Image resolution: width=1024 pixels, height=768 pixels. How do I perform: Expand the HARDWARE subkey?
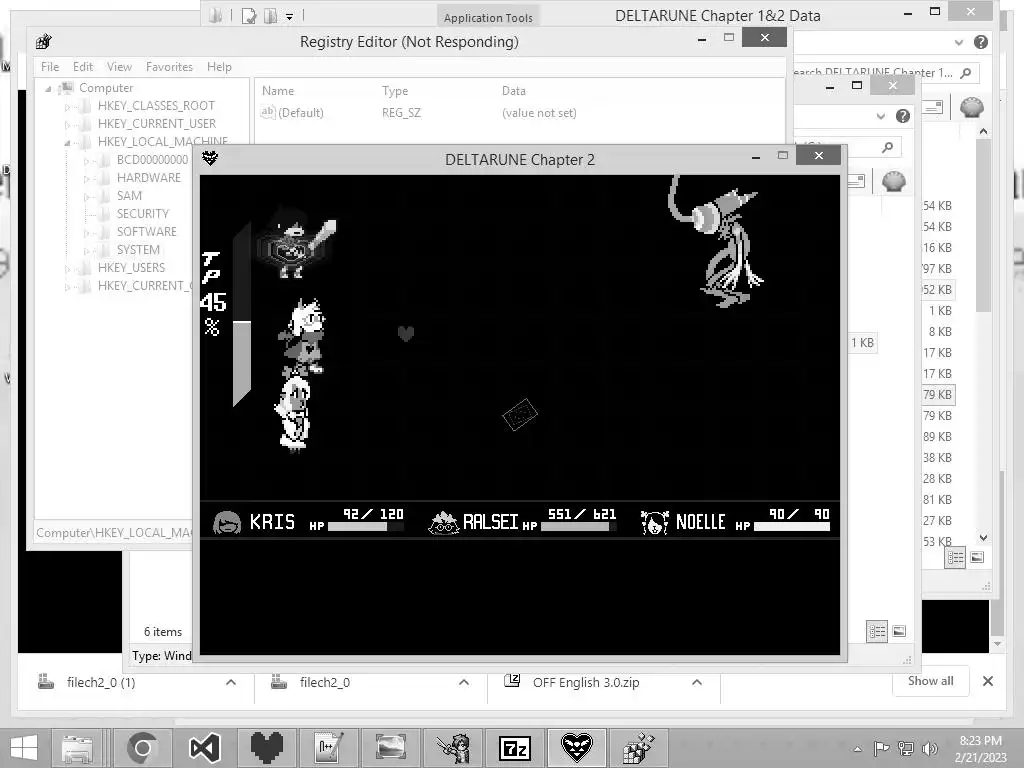point(86,178)
